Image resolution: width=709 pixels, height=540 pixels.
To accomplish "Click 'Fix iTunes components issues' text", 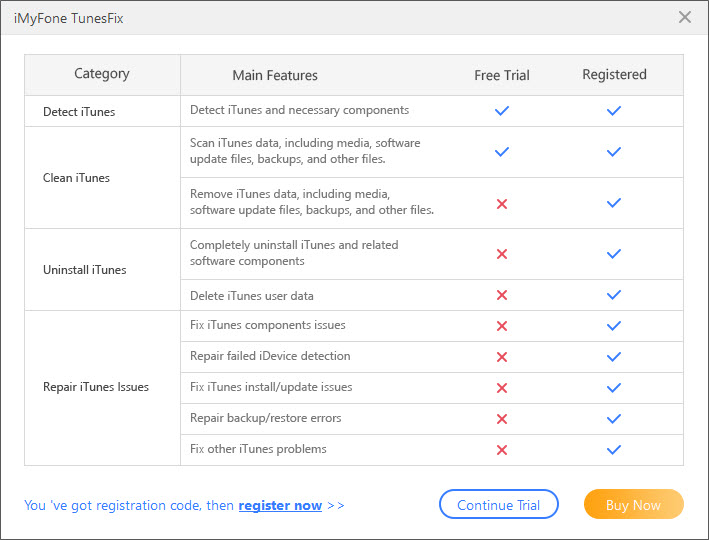I will (x=267, y=325).
